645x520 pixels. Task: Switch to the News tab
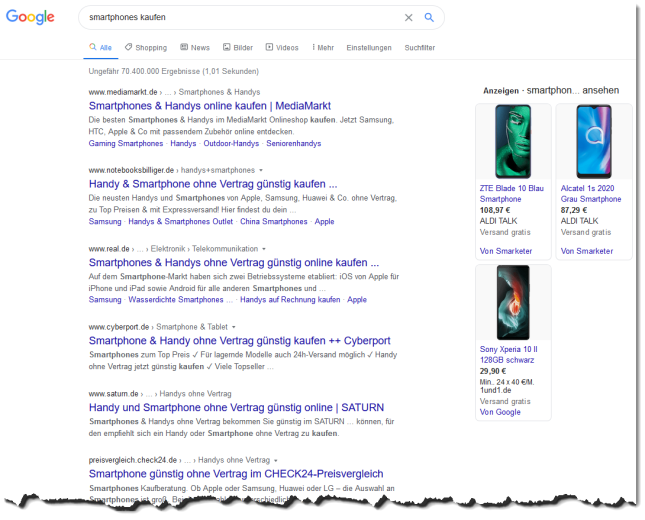point(195,47)
